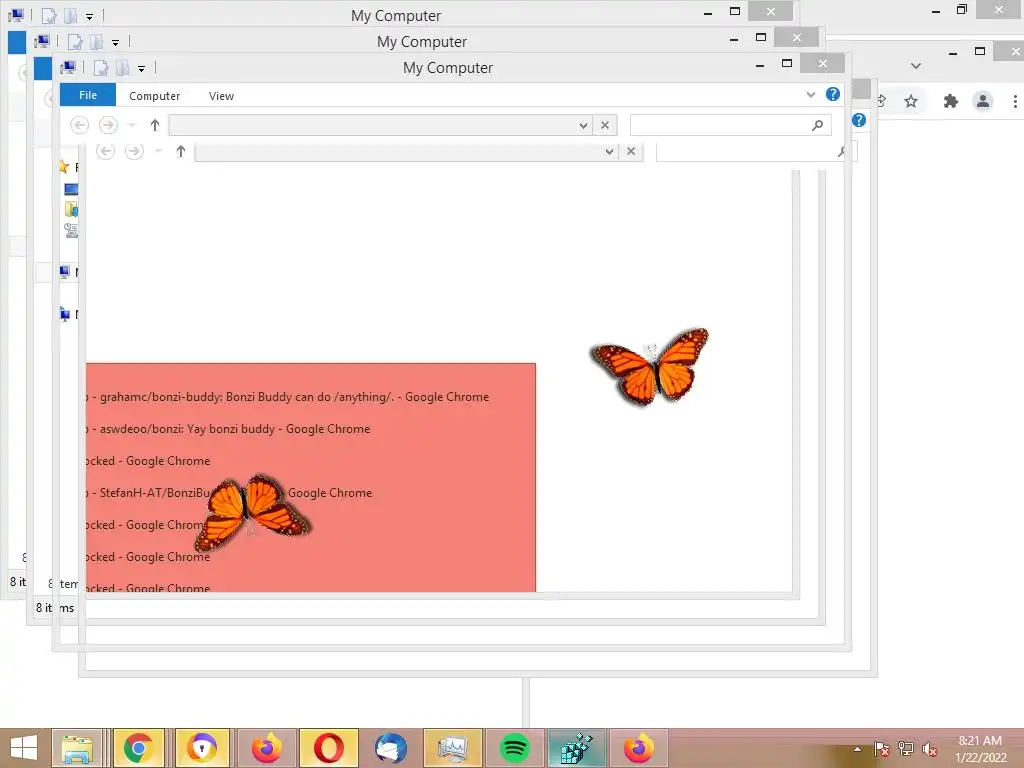Select the 'grahamc/bonzi-buddy' Google Chrome entry

coord(287,396)
